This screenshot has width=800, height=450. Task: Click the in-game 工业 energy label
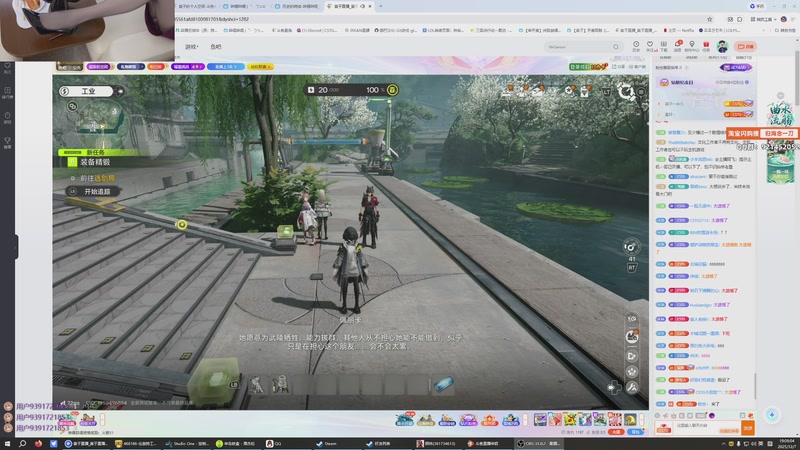pyautogui.click(x=88, y=91)
